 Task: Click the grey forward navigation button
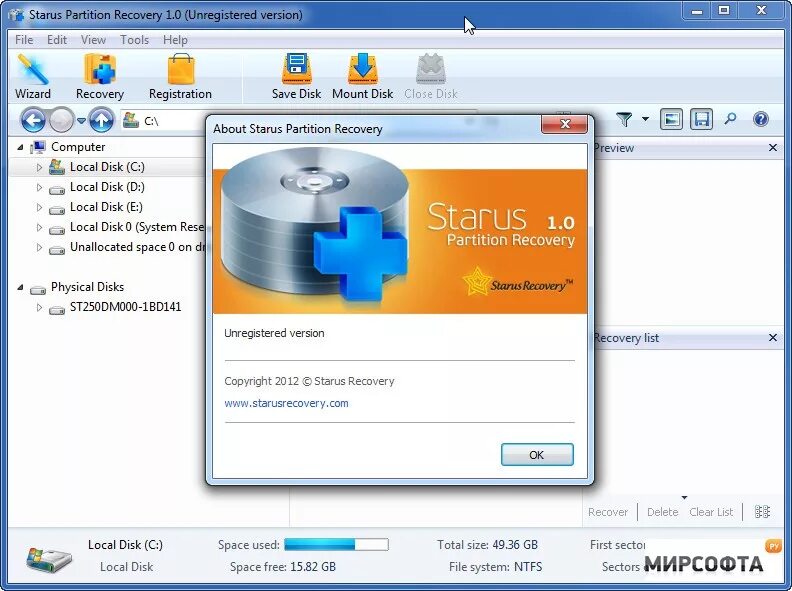pos(62,121)
